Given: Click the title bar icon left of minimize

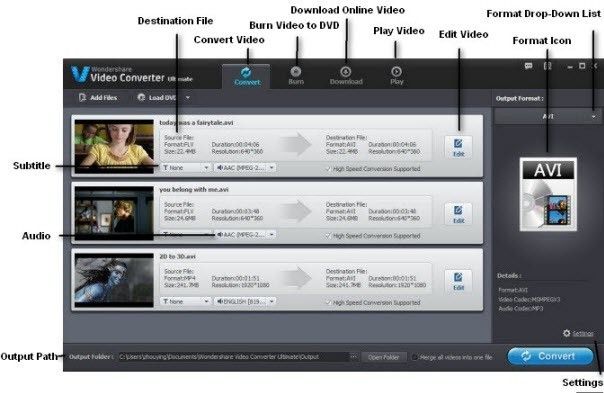Looking at the screenshot, I should (547, 66).
